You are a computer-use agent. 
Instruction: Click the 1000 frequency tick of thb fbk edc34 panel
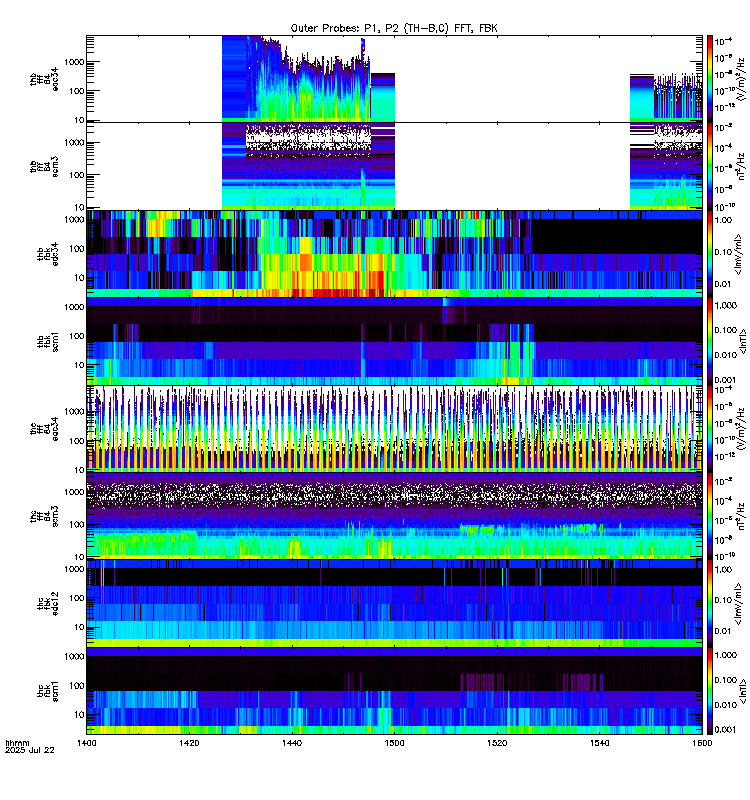point(74,219)
